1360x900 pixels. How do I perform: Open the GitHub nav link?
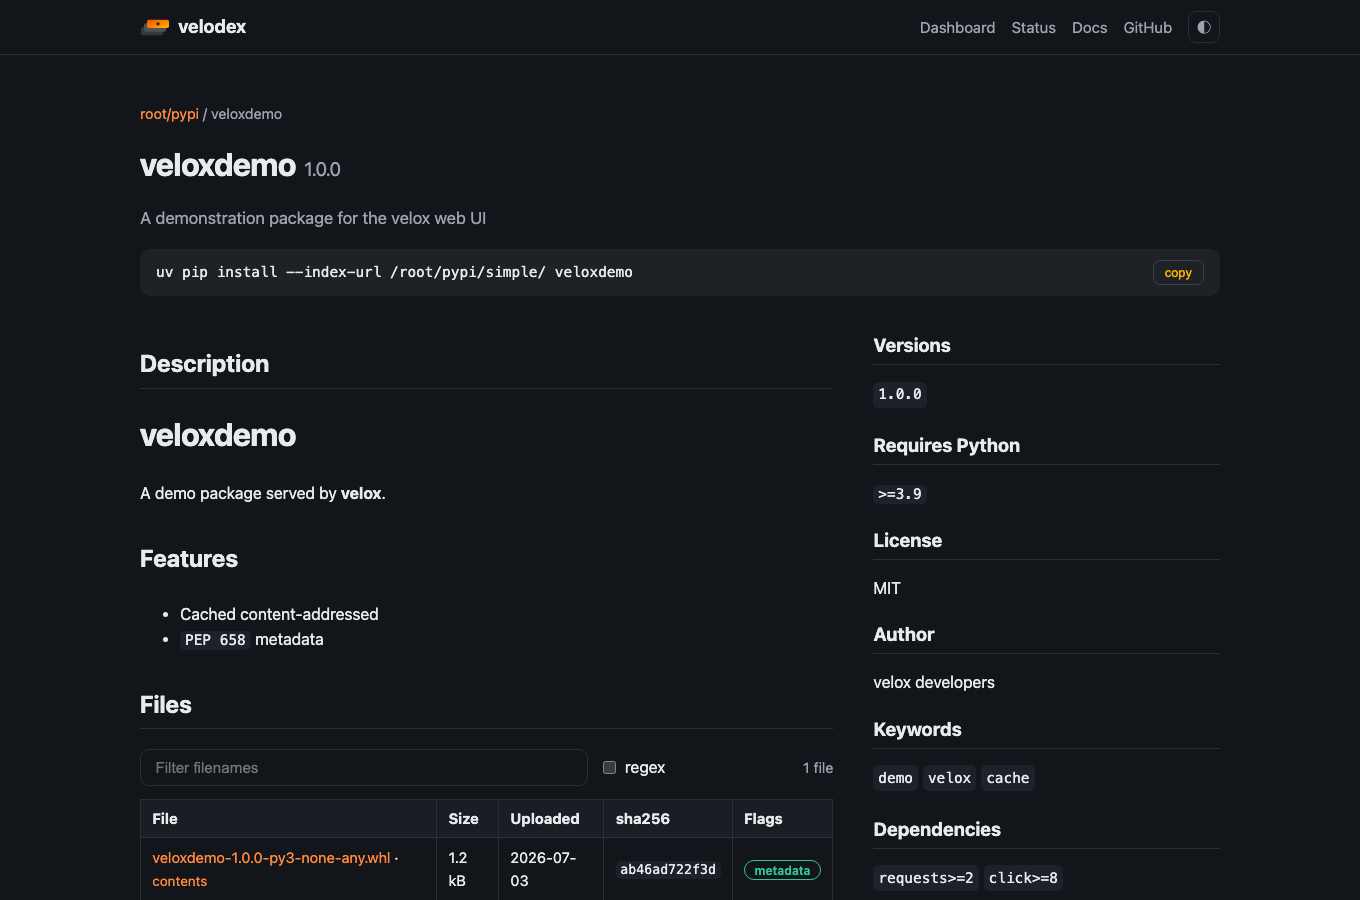(1147, 28)
